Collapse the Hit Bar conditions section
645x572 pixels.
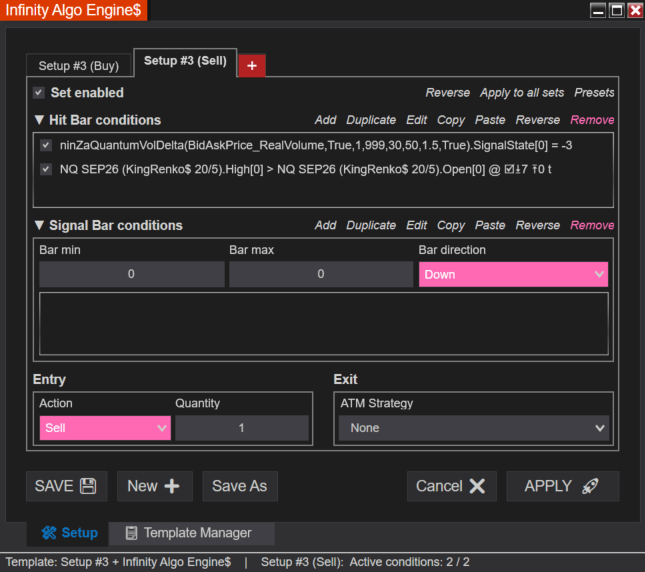[x=39, y=120]
